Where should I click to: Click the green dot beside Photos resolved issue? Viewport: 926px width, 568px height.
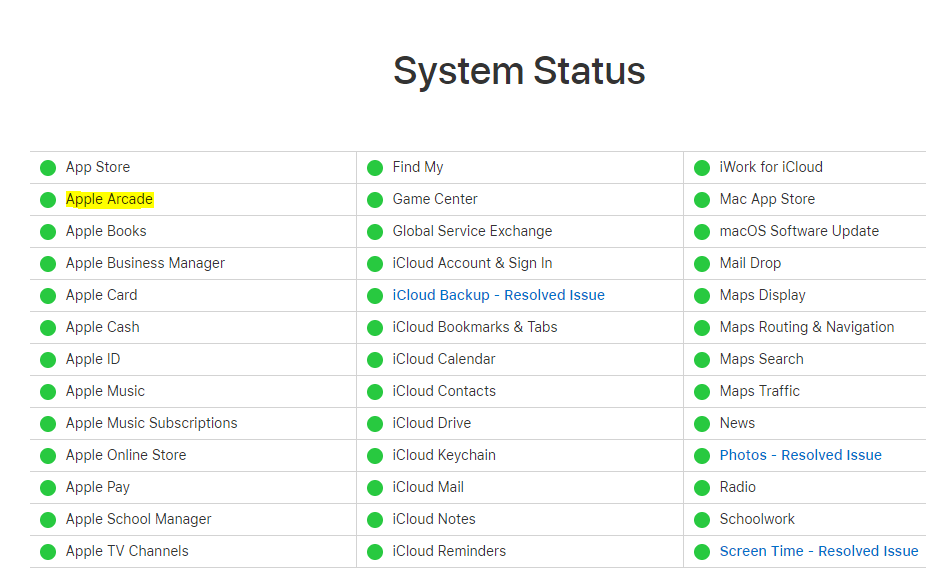tap(702, 456)
